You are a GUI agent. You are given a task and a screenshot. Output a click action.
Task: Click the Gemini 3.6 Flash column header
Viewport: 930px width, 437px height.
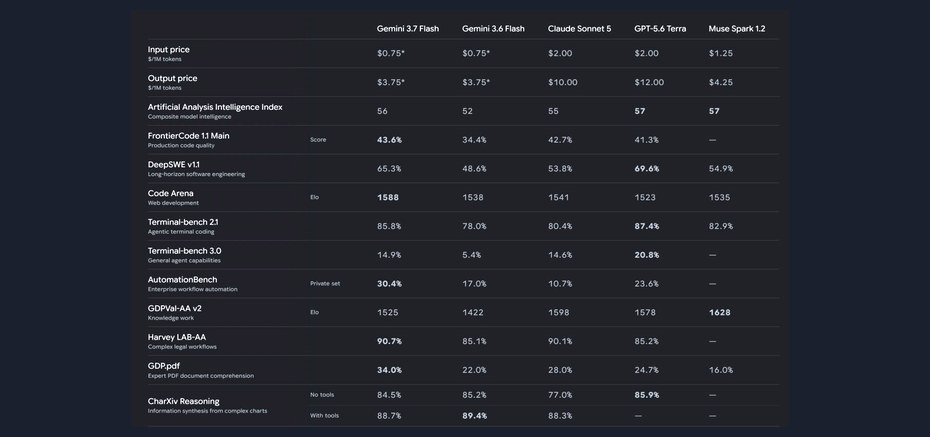pos(493,28)
